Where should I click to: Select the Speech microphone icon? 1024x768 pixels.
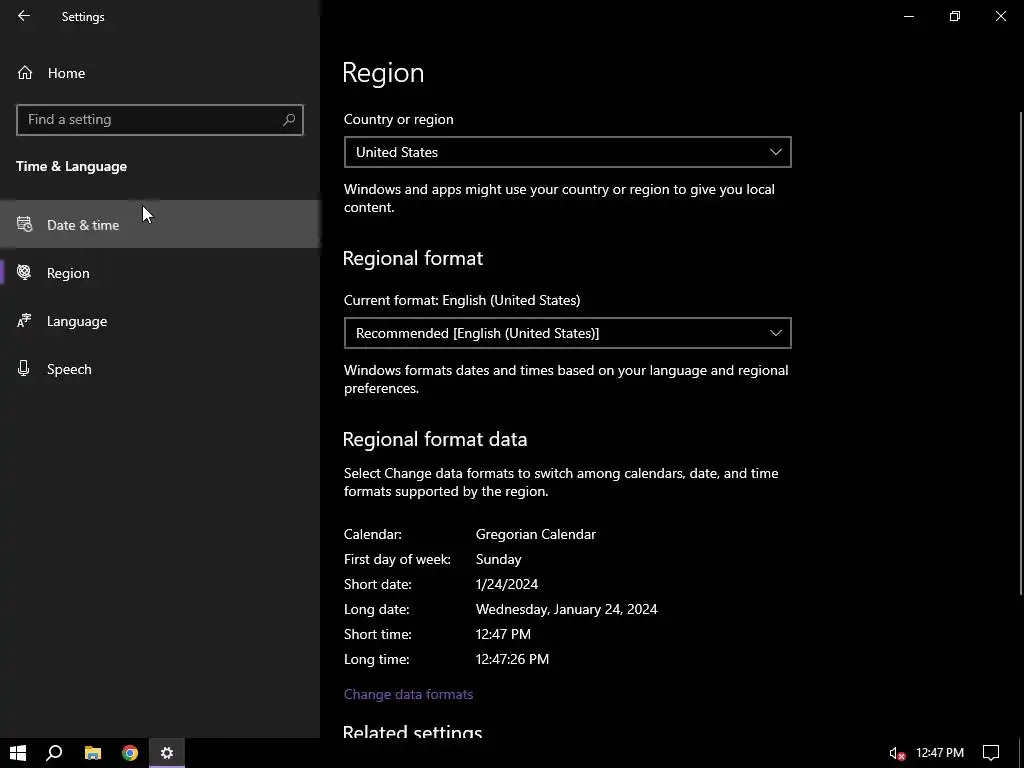[x=24, y=368]
